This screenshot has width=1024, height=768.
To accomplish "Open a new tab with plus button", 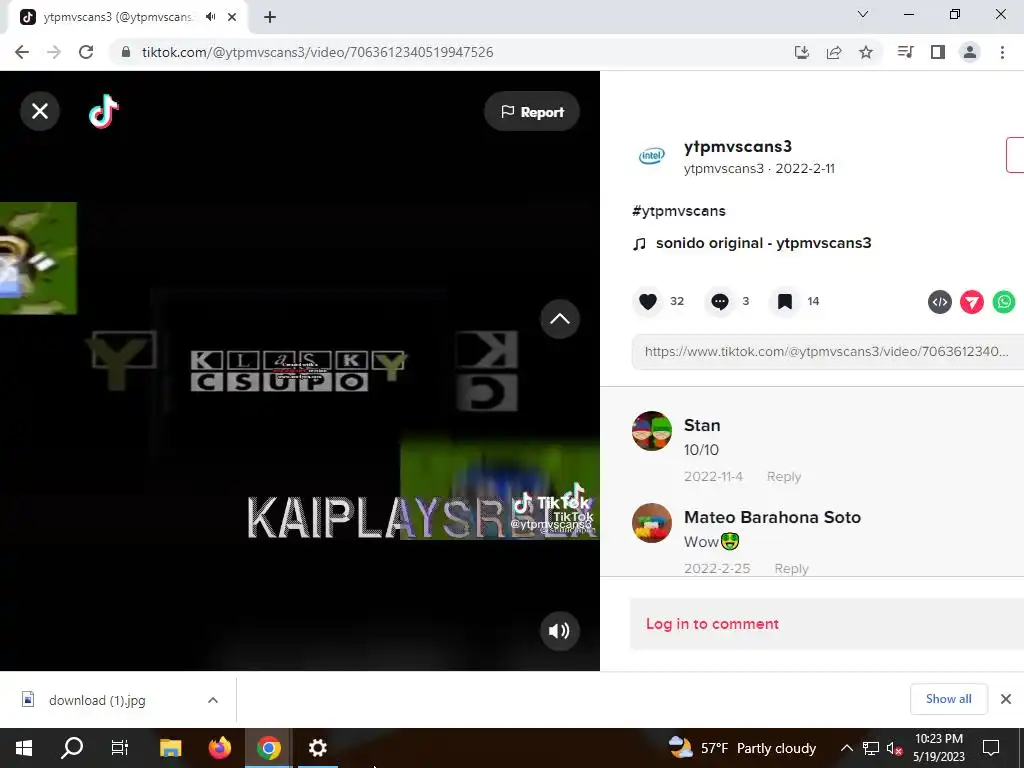I will click(270, 17).
